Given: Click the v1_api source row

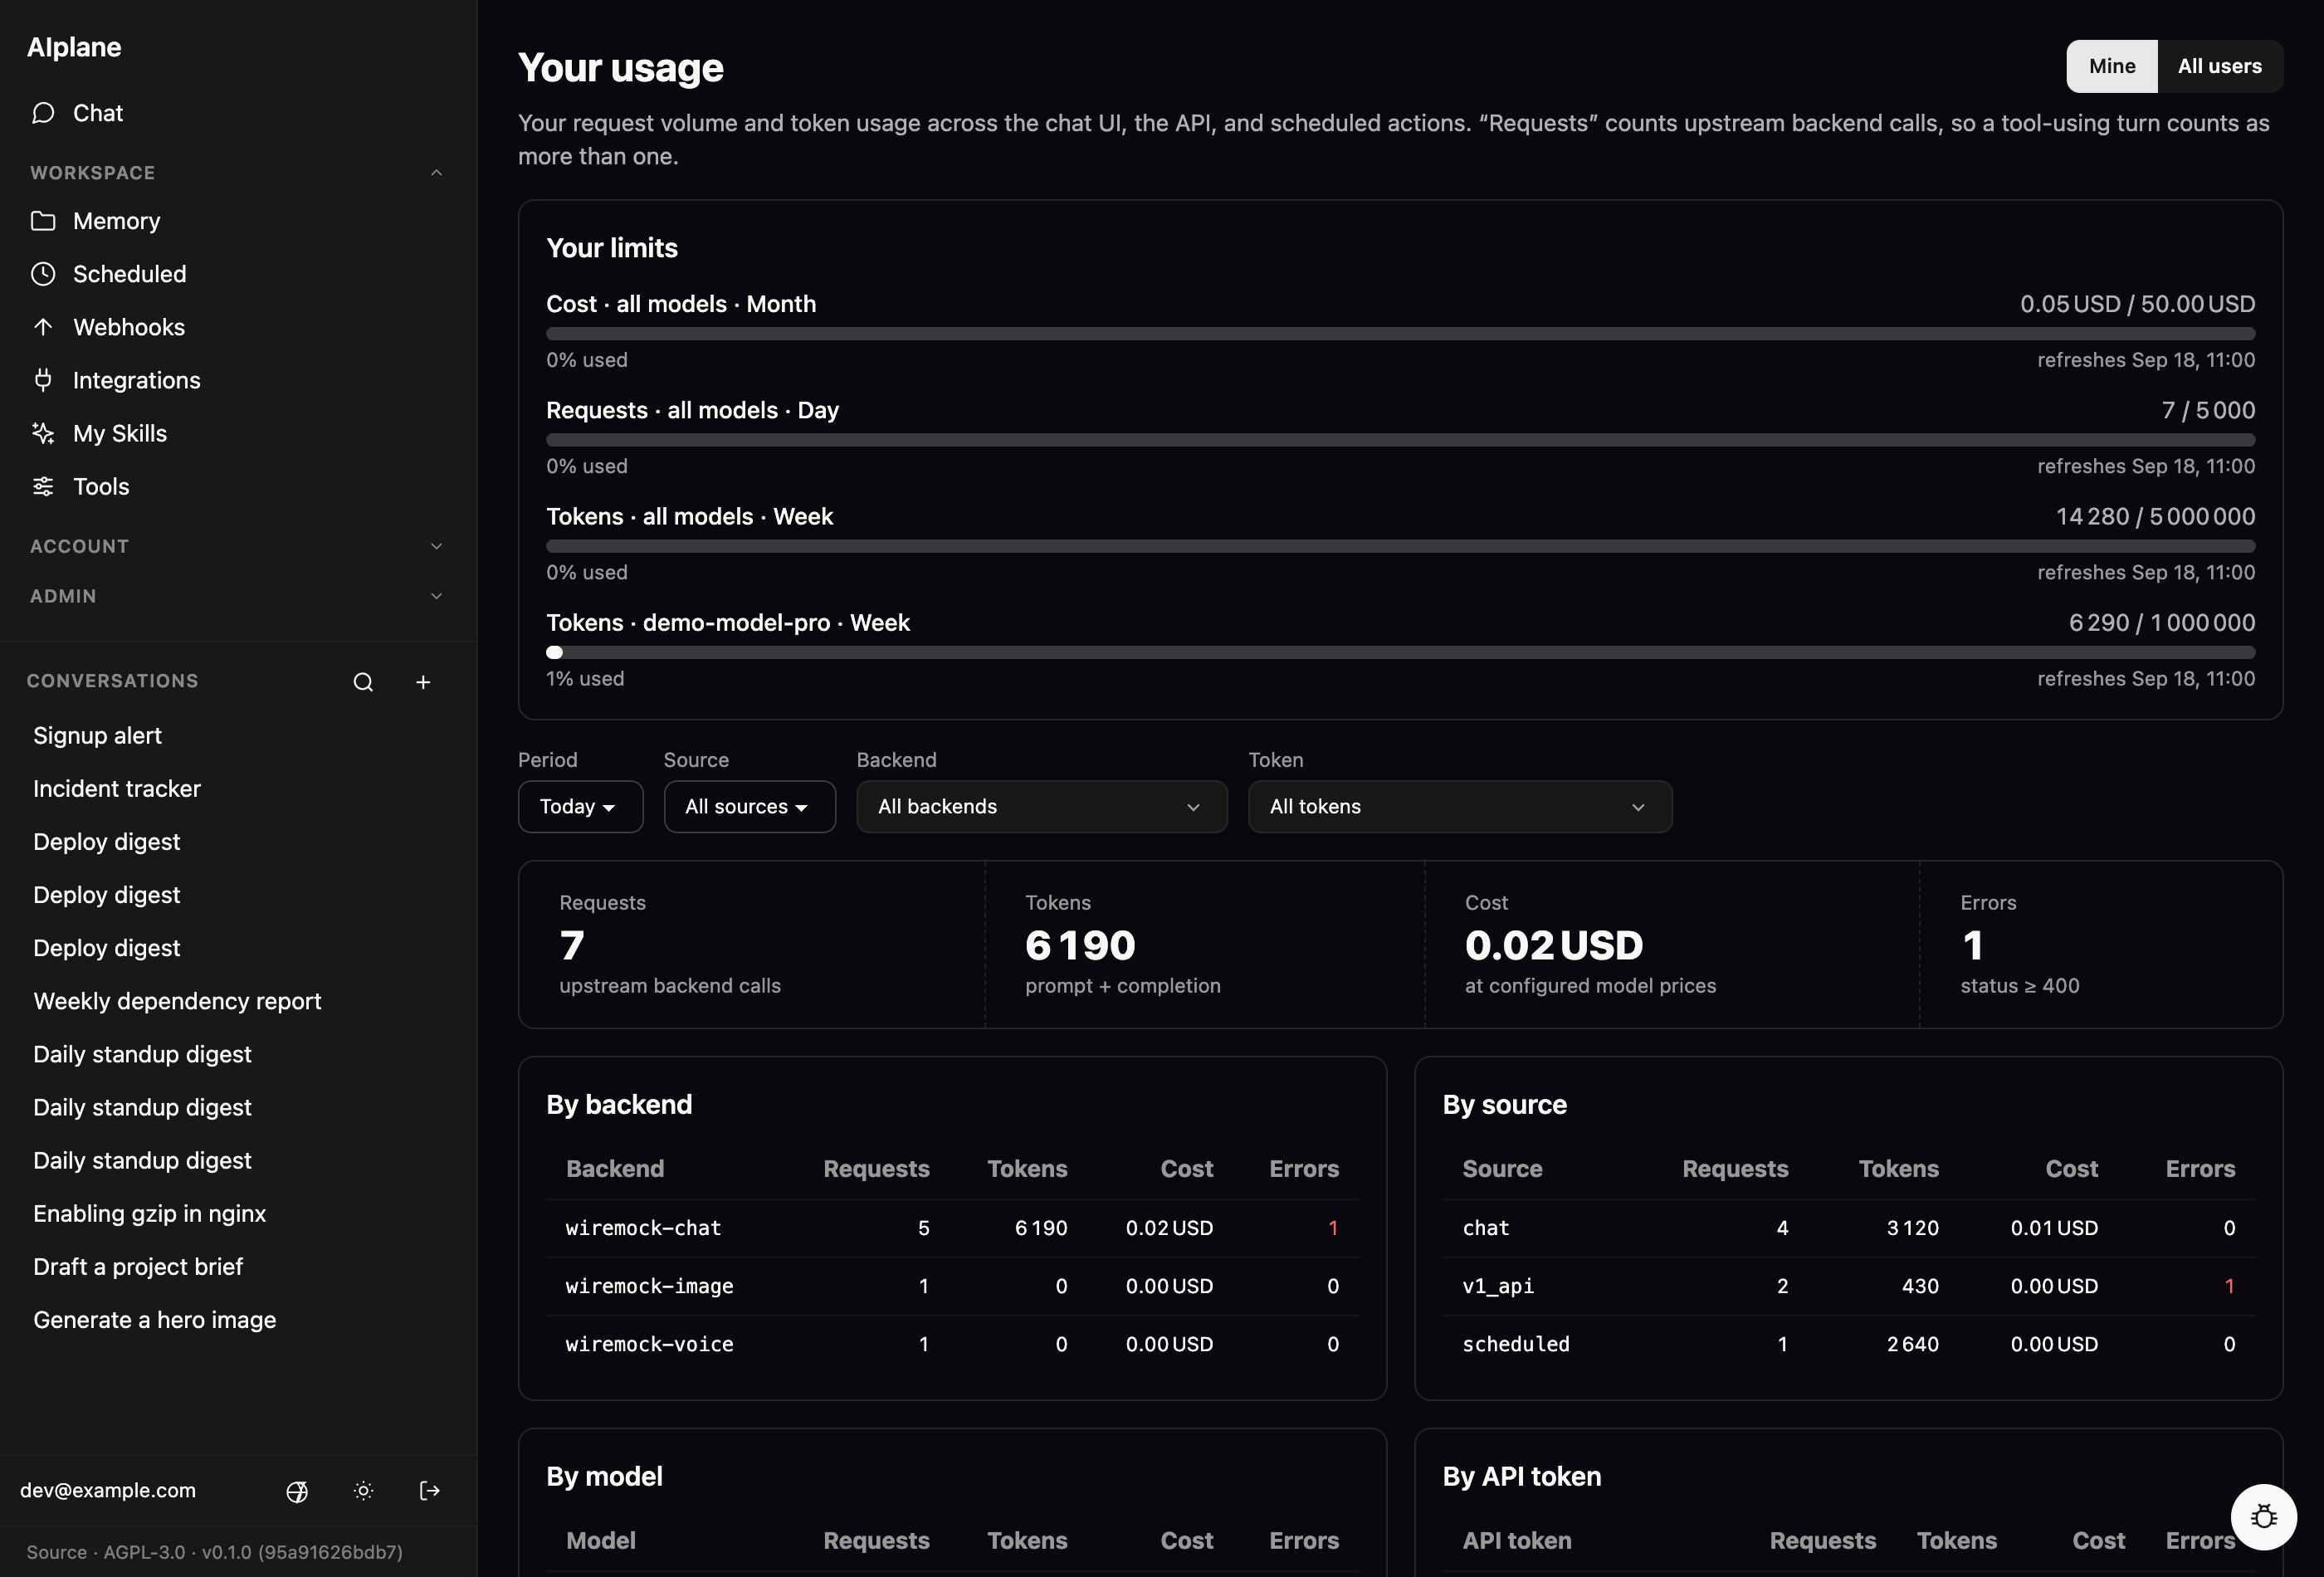Looking at the screenshot, I should pos(1848,1286).
